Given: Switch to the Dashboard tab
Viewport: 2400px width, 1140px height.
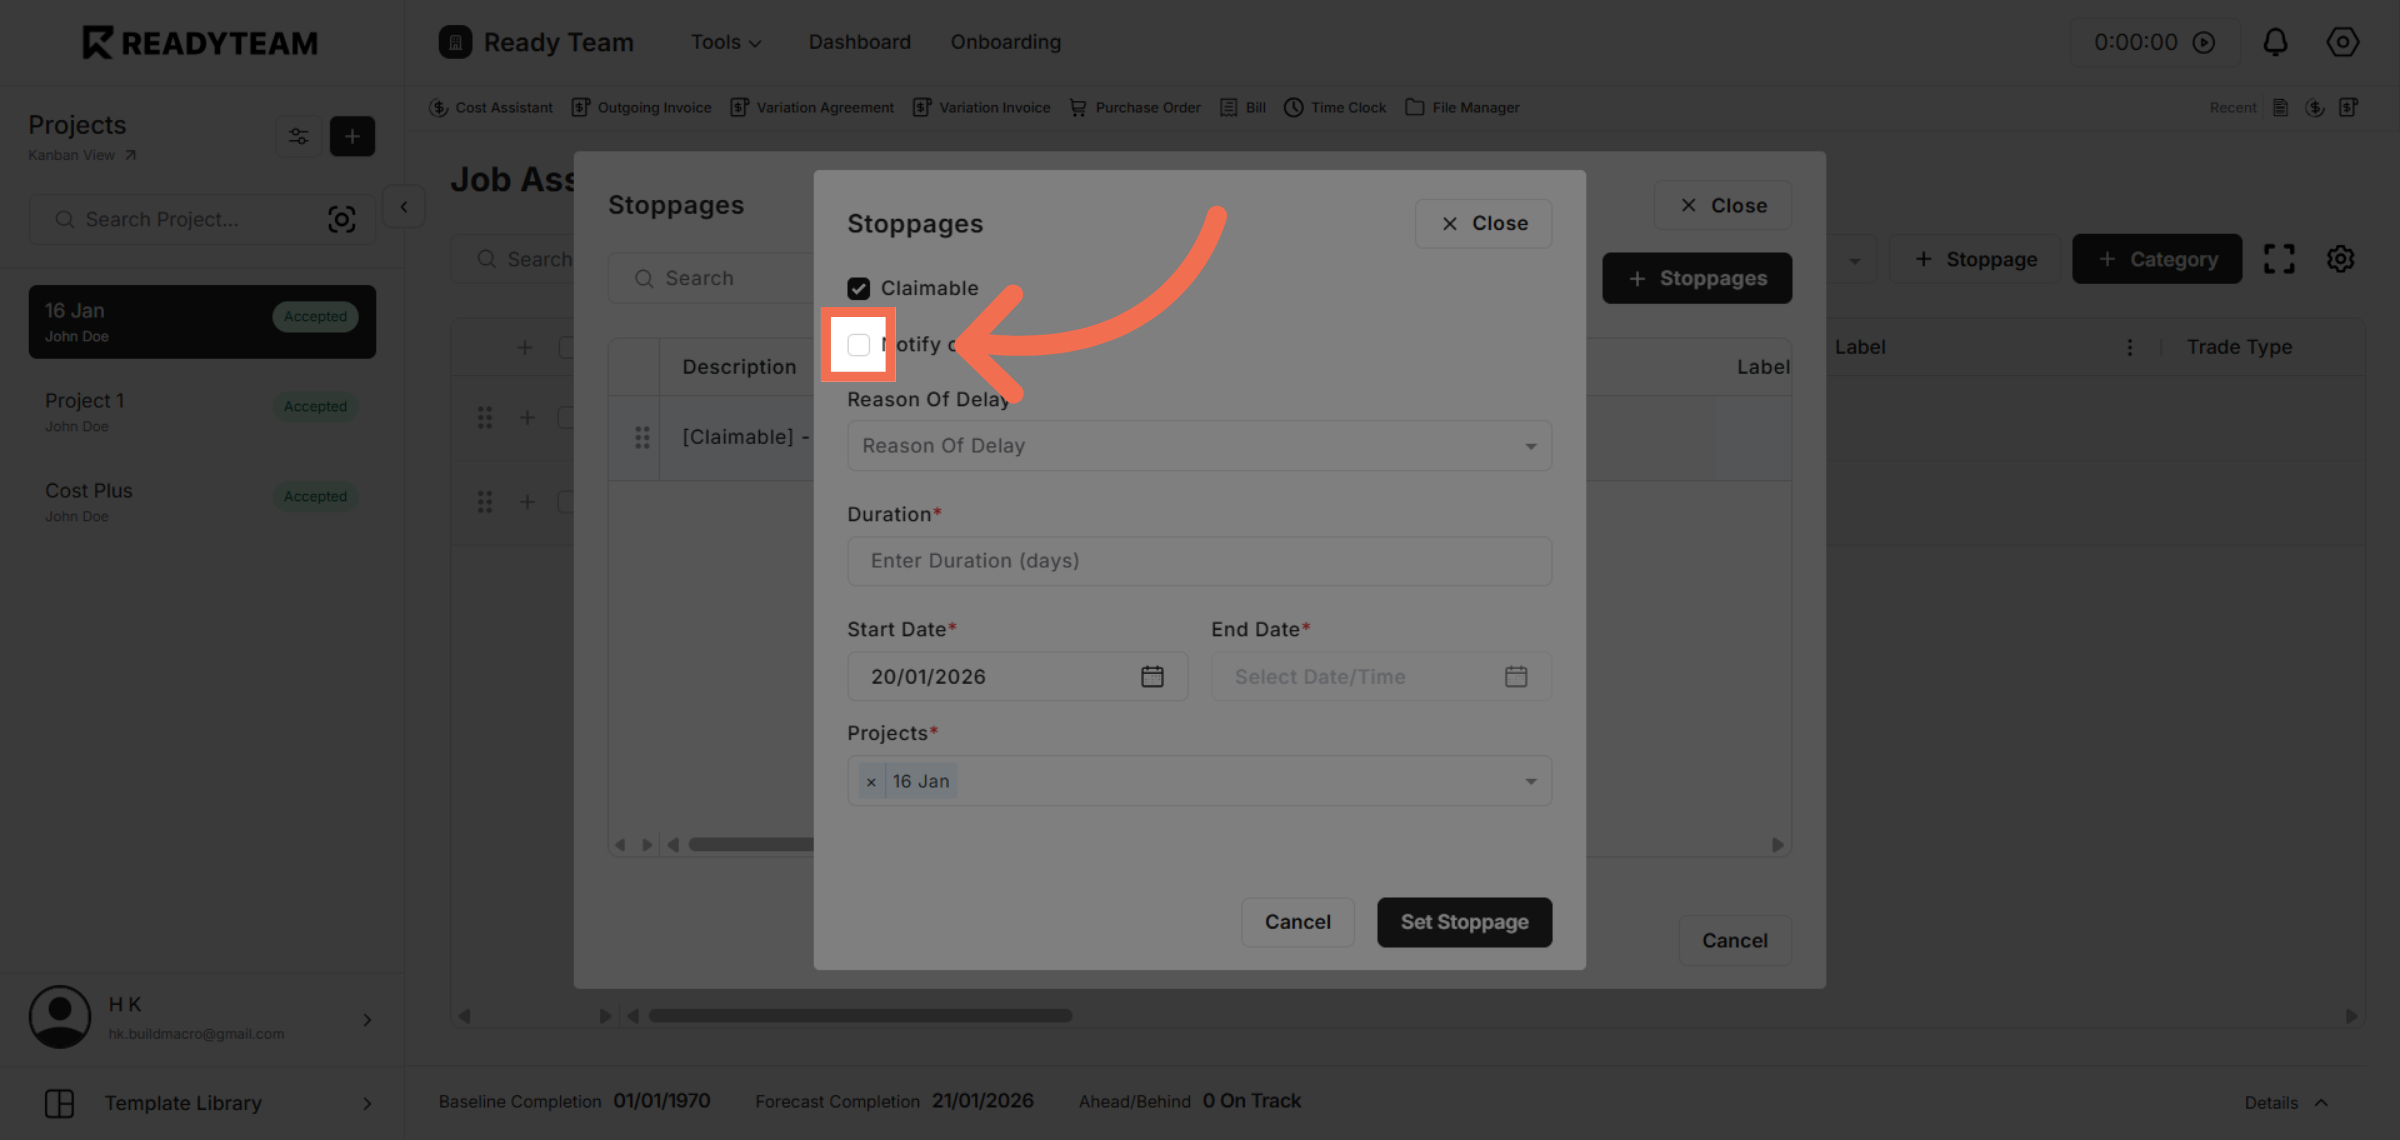Looking at the screenshot, I should (859, 42).
